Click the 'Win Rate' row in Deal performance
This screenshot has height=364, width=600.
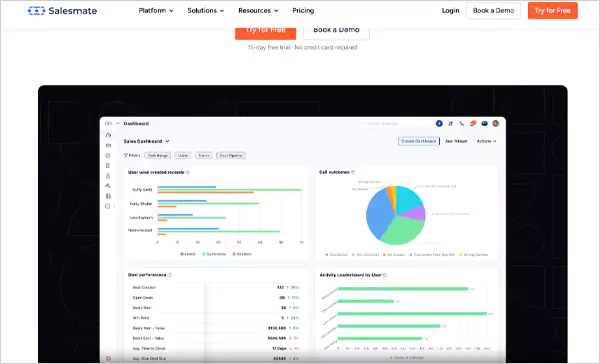(216, 318)
